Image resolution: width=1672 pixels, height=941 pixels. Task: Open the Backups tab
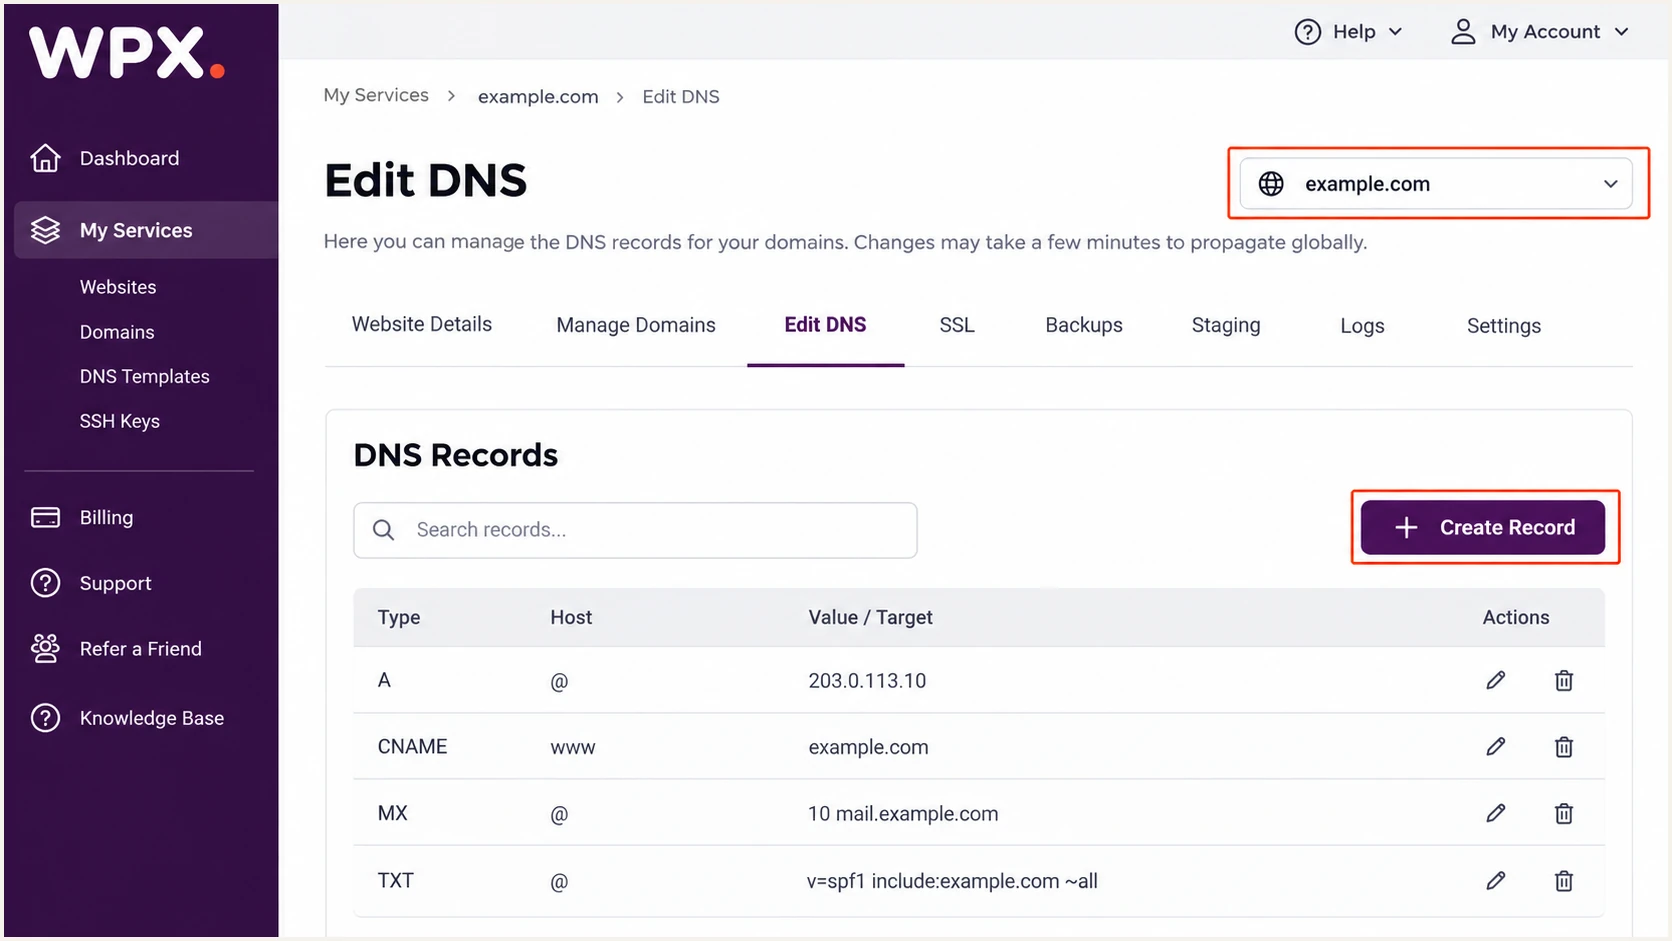[1084, 325]
